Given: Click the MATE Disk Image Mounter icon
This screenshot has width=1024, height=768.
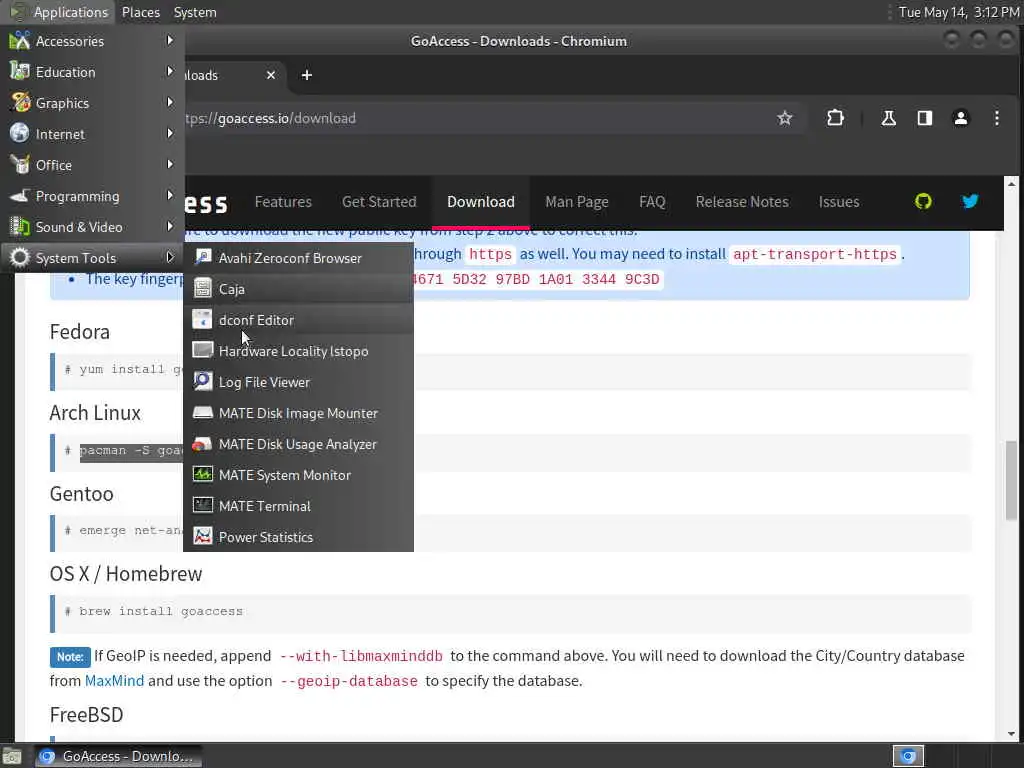Looking at the screenshot, I should click(202, 413).
